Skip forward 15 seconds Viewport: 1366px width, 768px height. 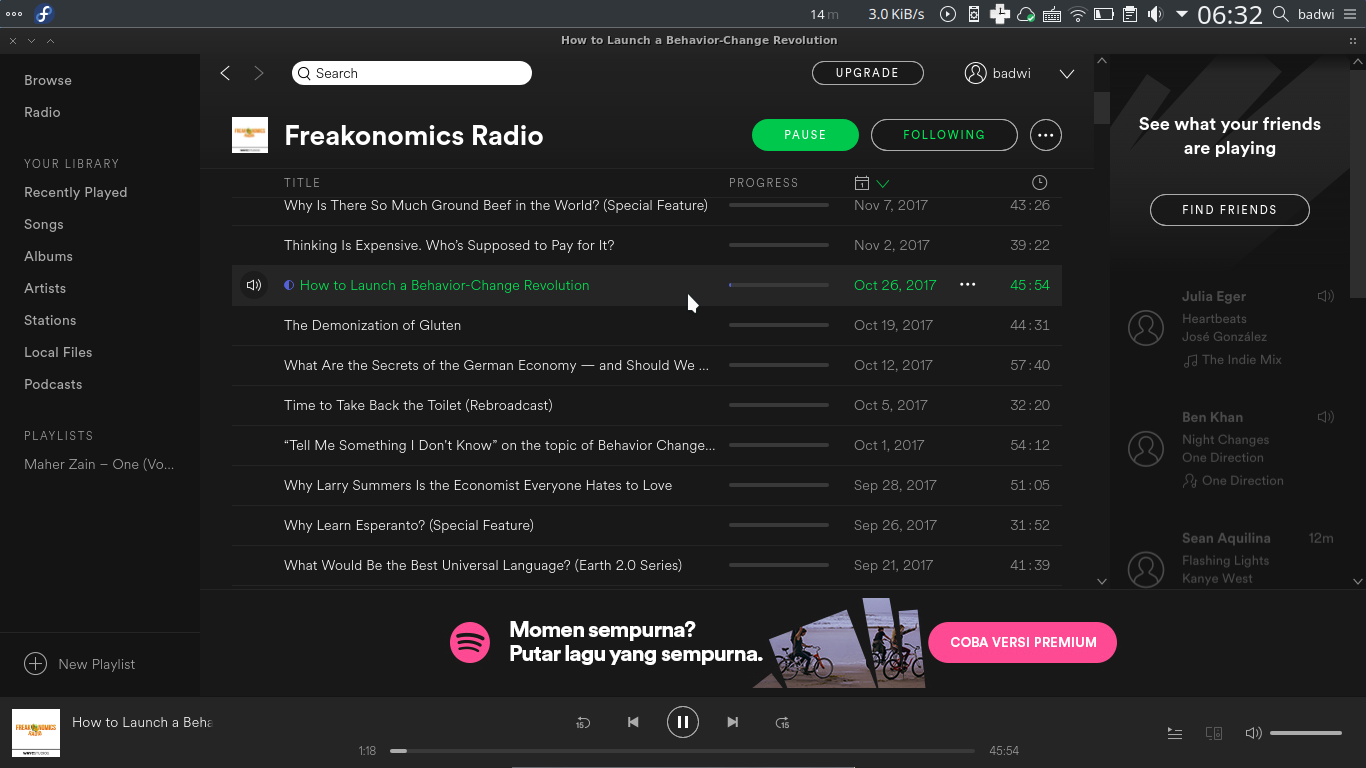(x=783, y=722)
